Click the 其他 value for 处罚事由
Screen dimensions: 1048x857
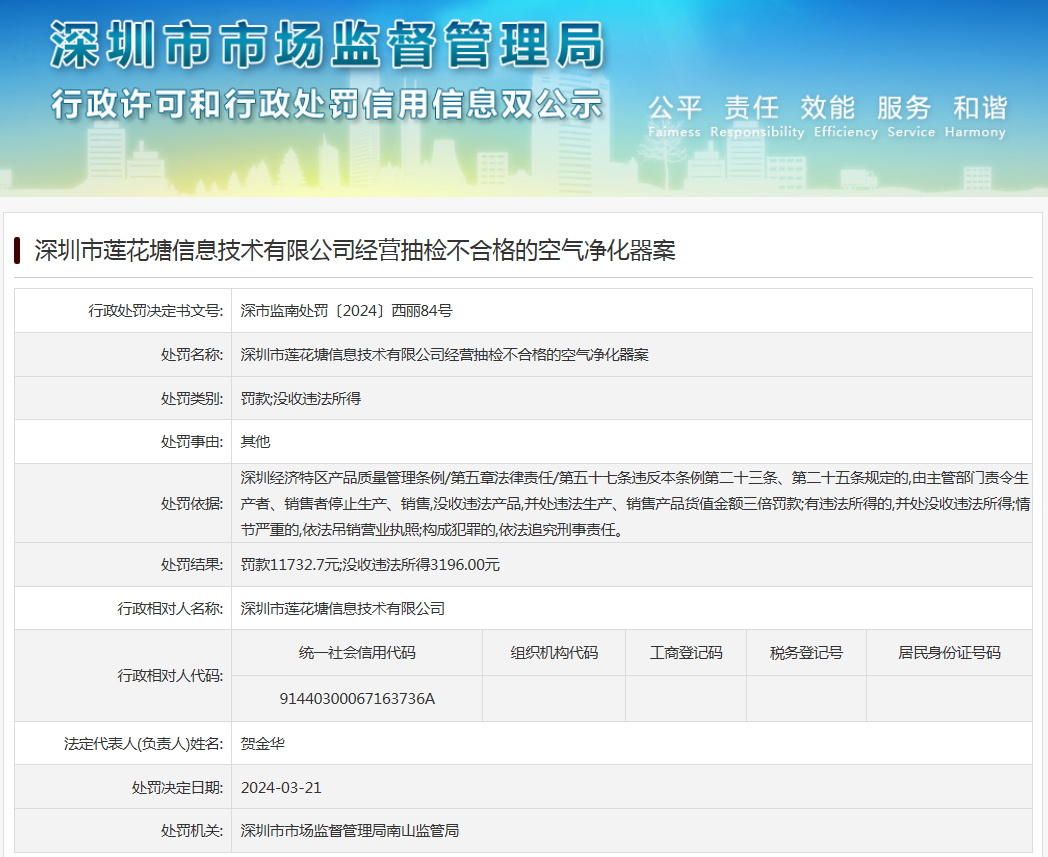click(255, 442)
